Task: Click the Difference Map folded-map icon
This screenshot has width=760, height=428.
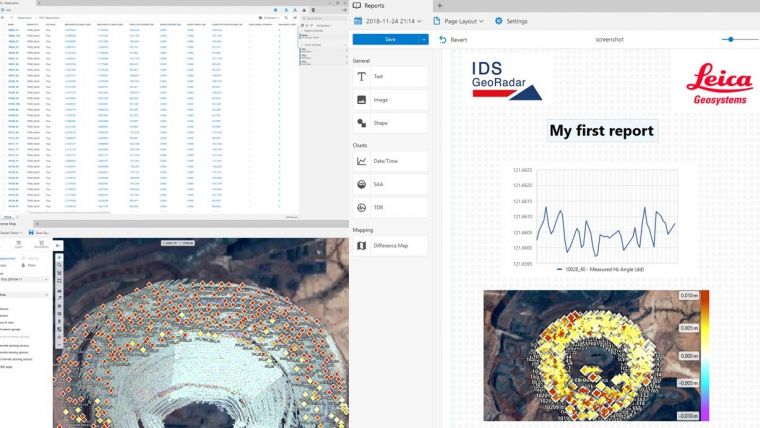Action: (x=362, y=246)
